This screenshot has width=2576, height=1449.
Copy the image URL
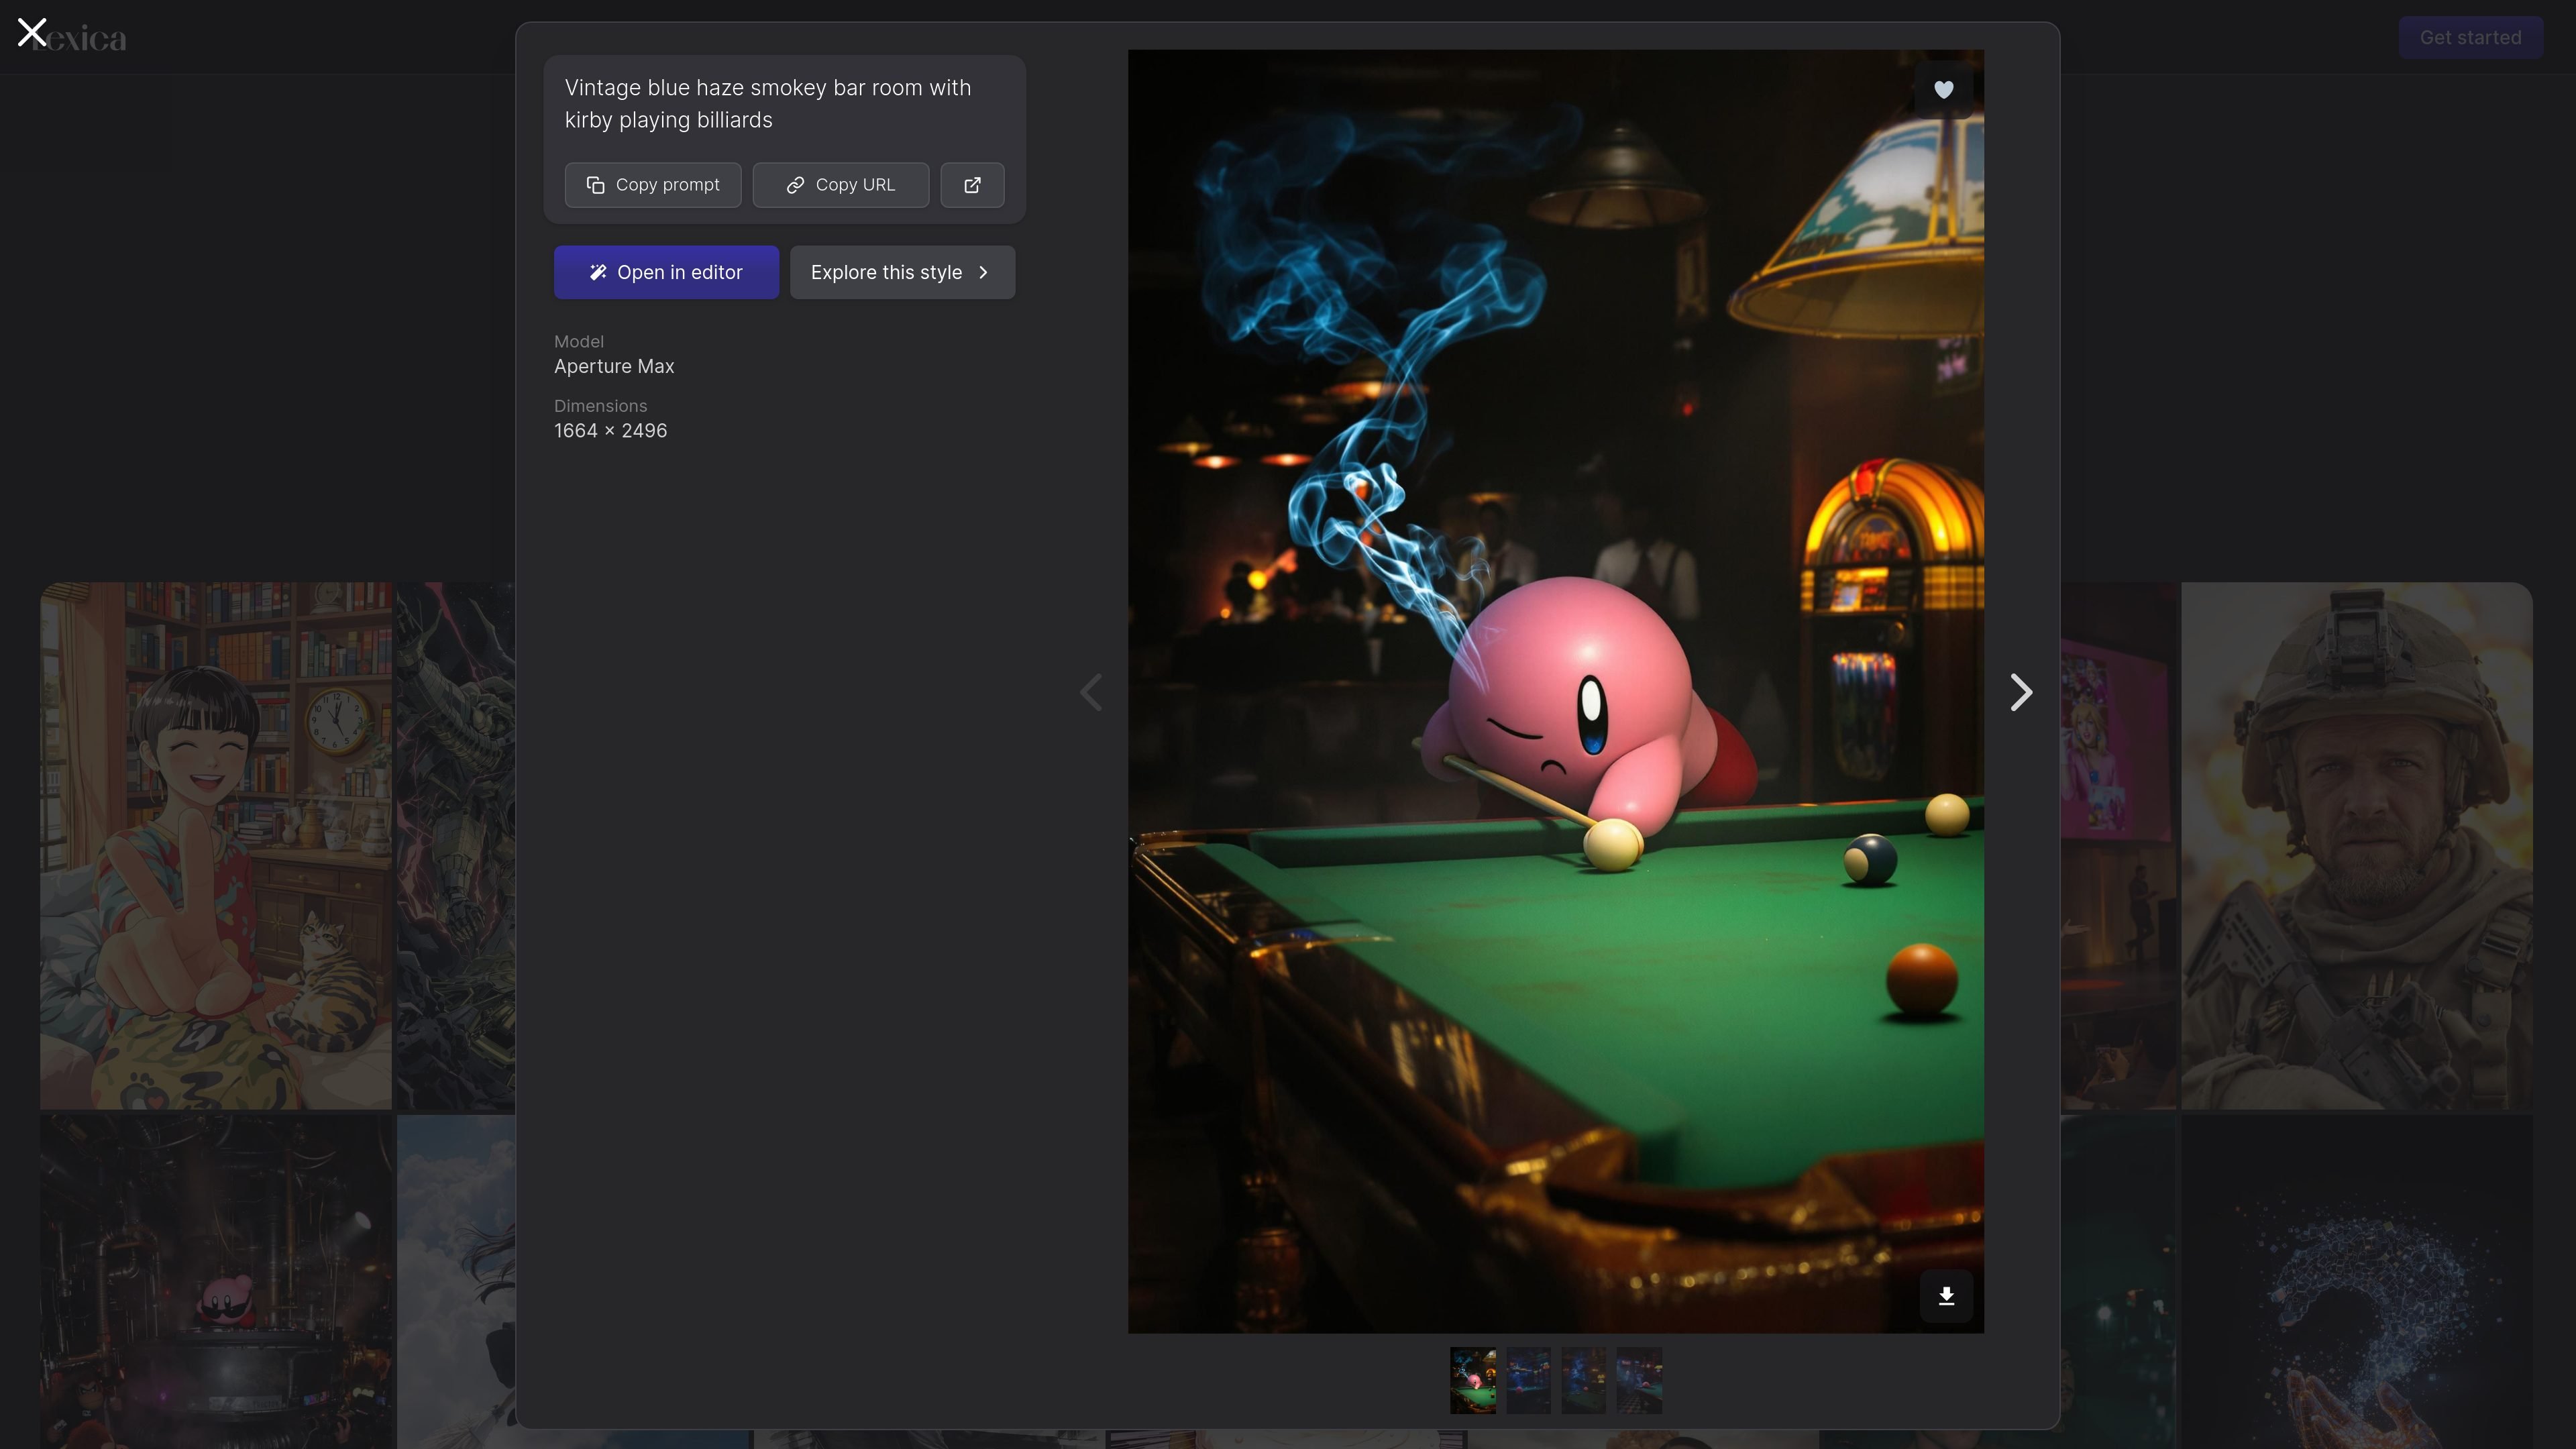click(x=841, y=185)
